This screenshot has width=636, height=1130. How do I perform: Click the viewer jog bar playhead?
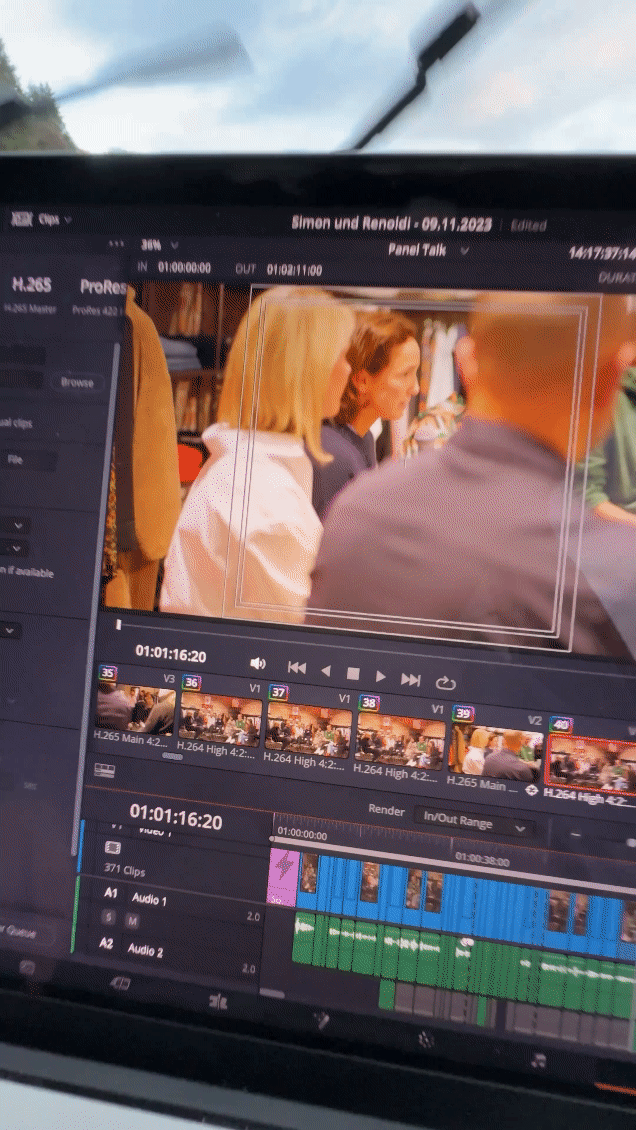point(119,625)
